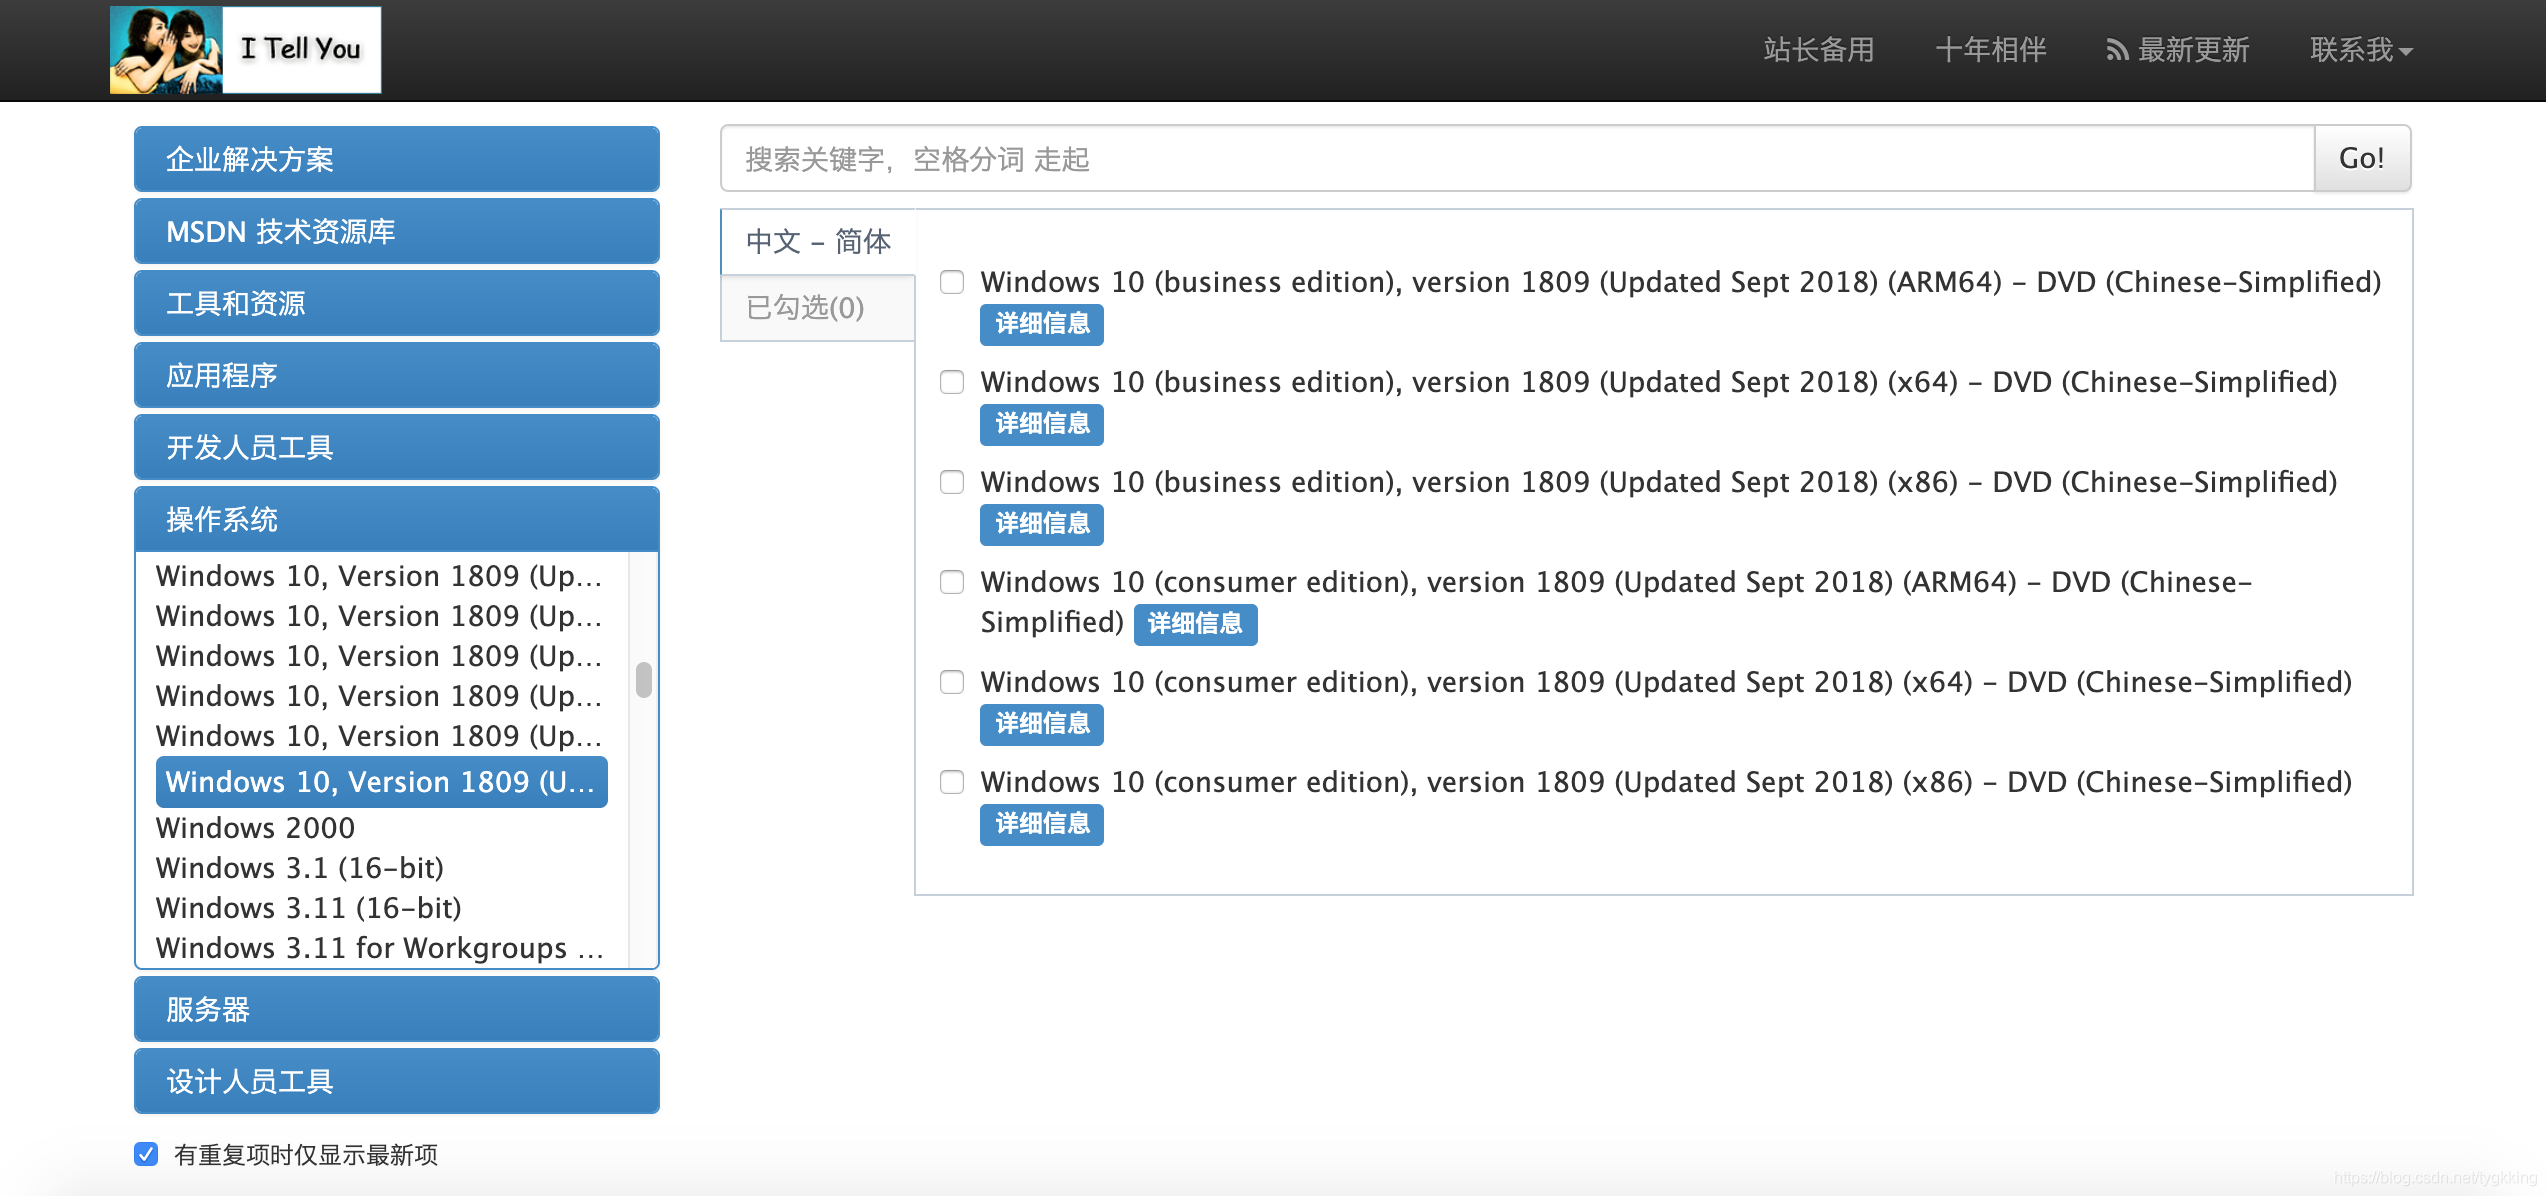Viewport: 2546px width, 1196px height.
Task: Focus the keyword search input field
Action: [1516, 159]
